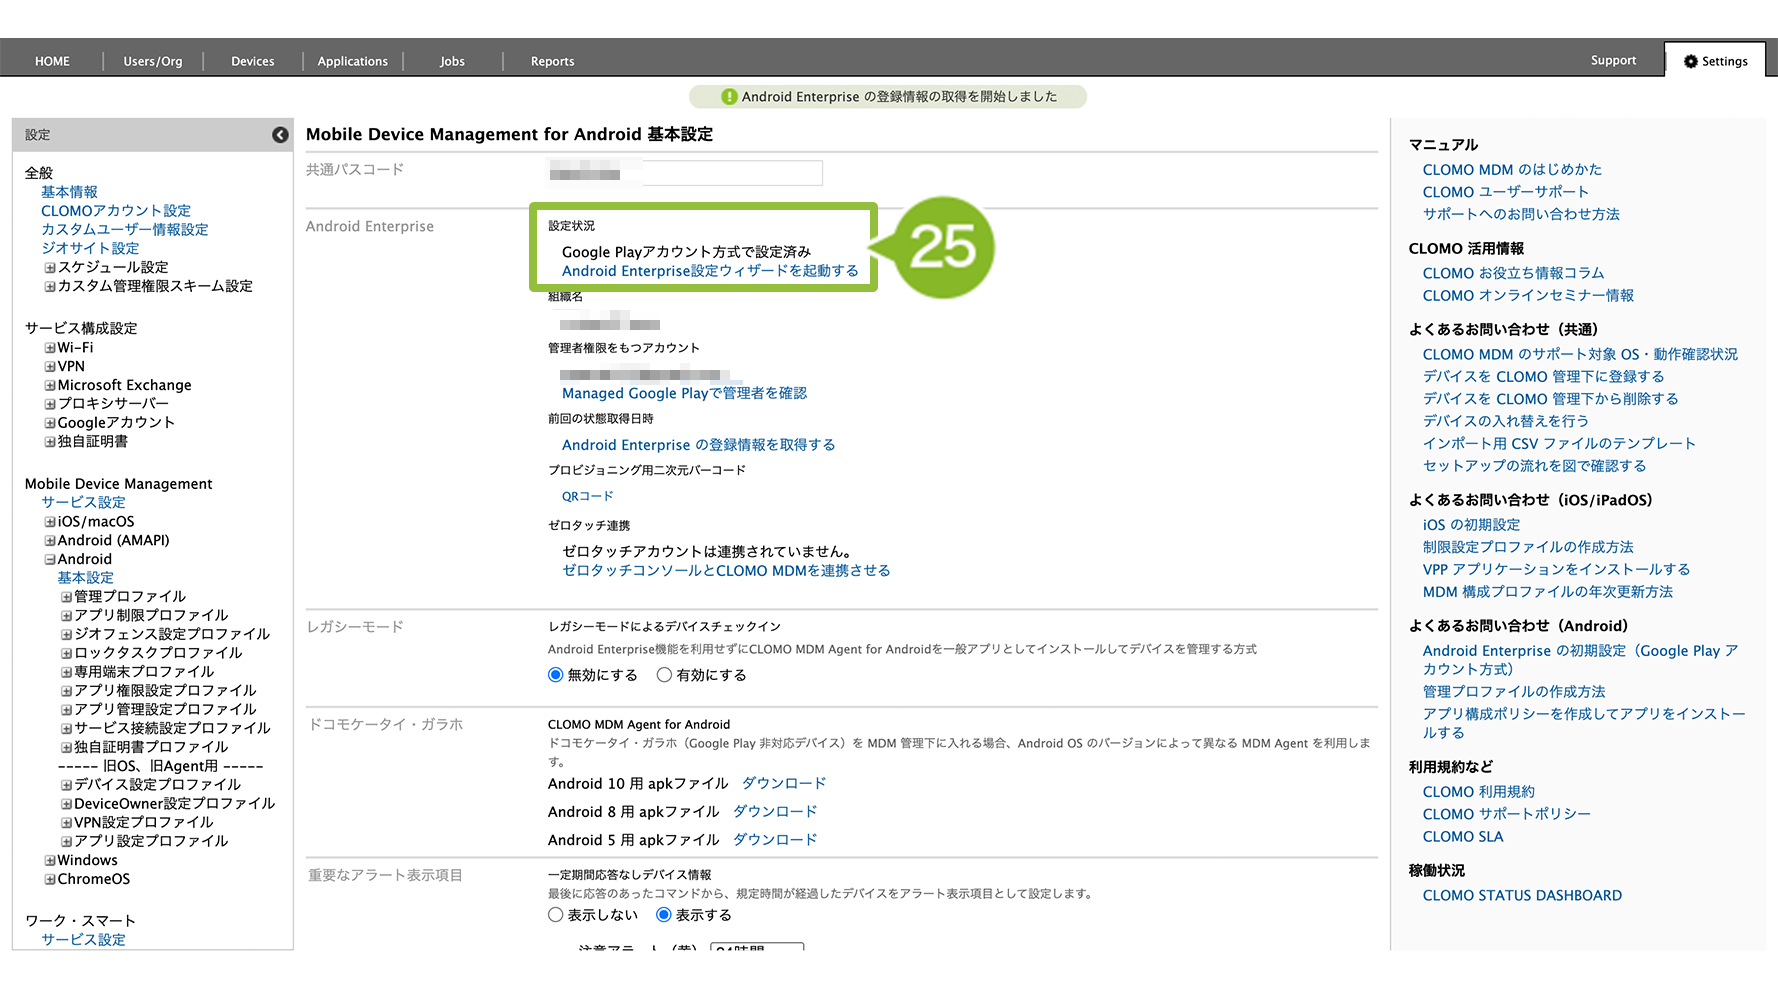Open インポート用 CSV ファイルのテンプレート link
Screen dimensions: 1778x1000
[x=1559, y=444]
